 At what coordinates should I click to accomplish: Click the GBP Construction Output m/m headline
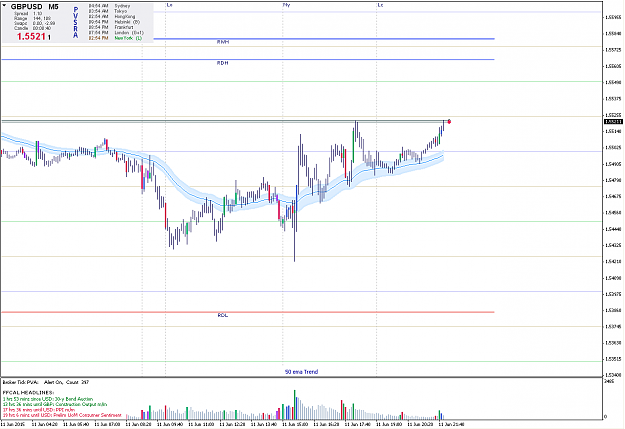55,404
